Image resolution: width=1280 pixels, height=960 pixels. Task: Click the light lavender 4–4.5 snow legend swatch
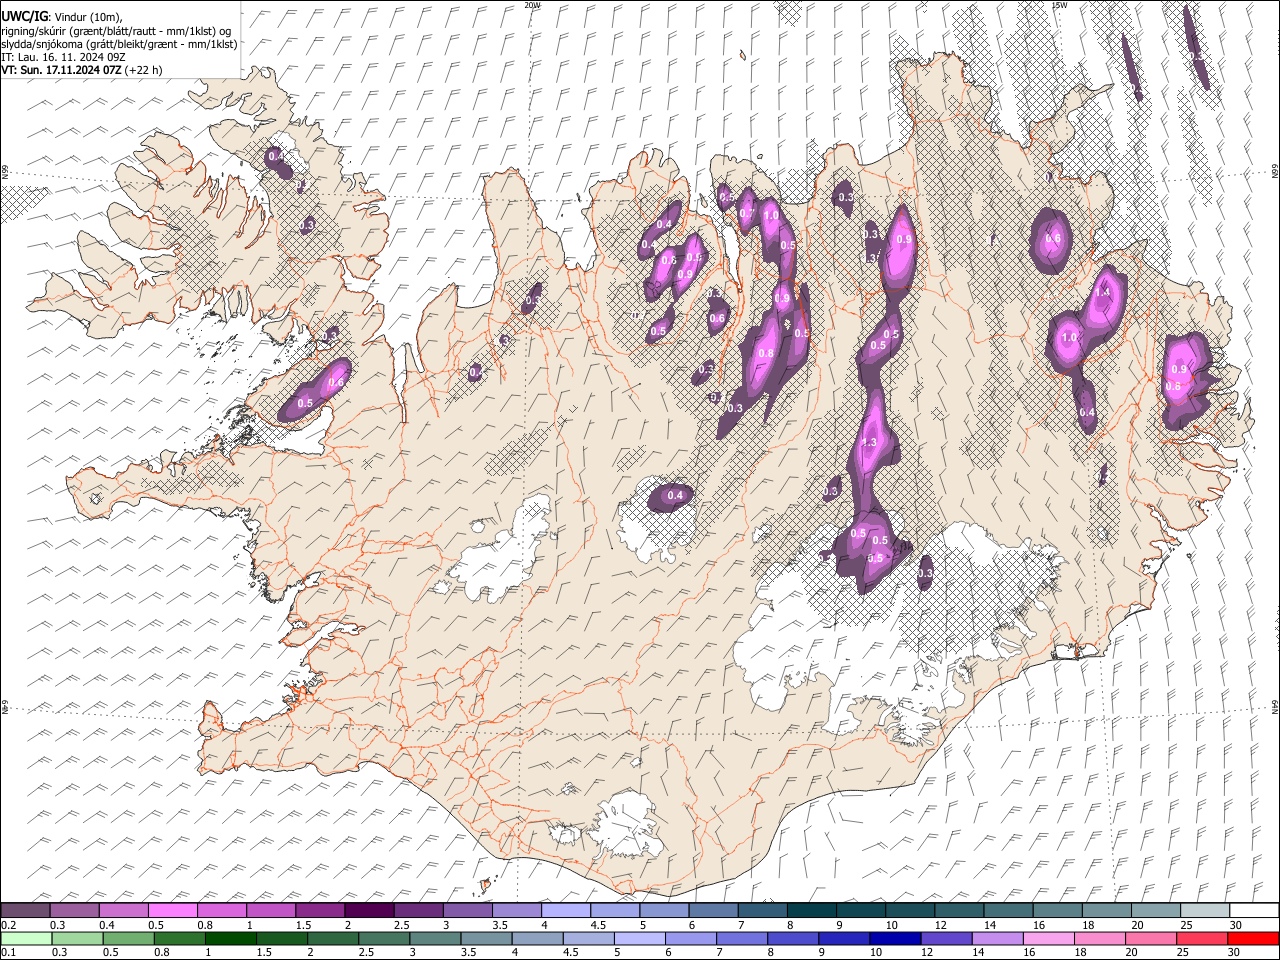click(564, 910)
